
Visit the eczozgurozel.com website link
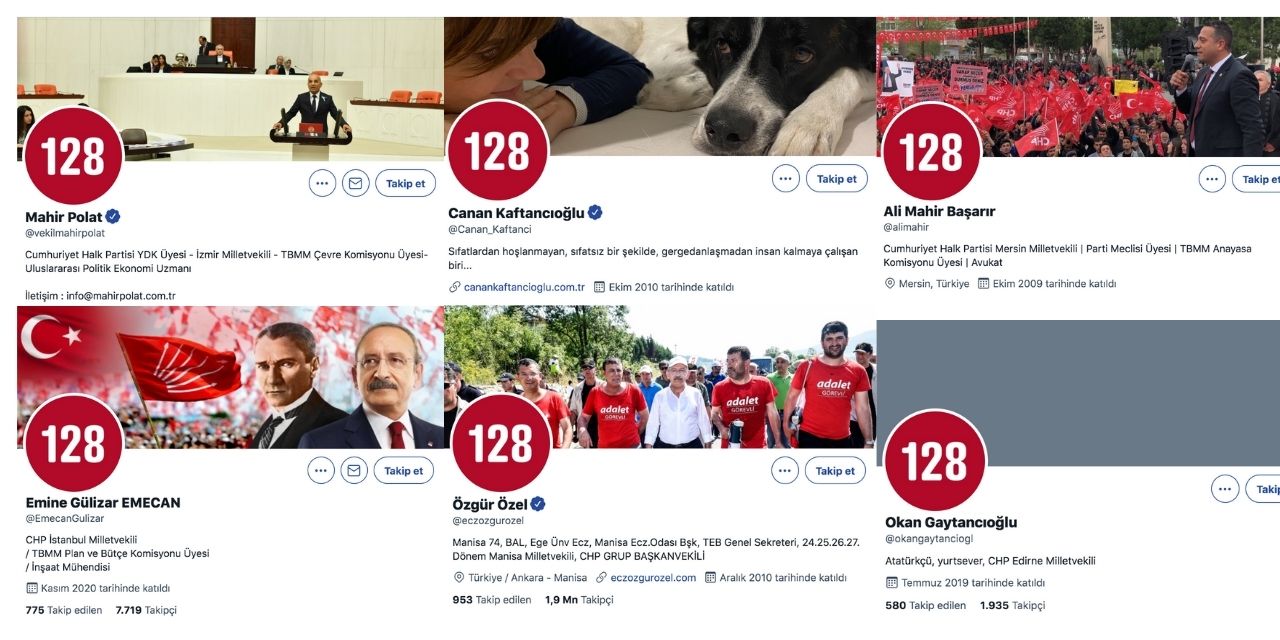point(646,577)
